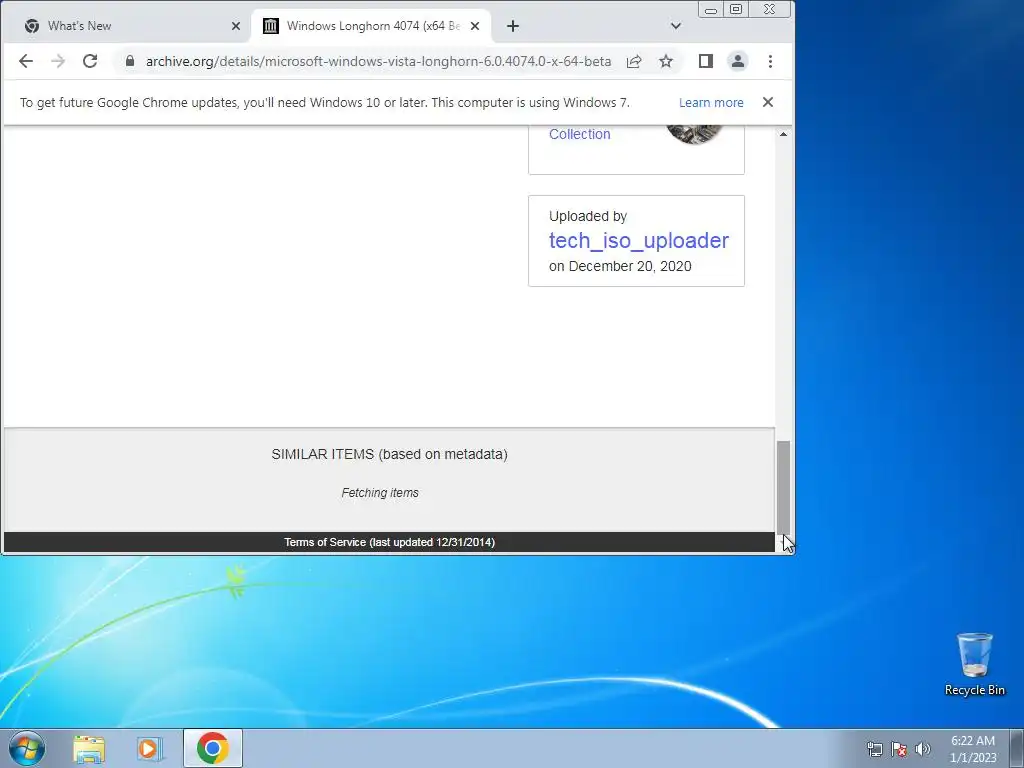This screenshot has height=768, width=1024.
Task: Open Chrome profile avatar
Action: (x=737, y=61)
